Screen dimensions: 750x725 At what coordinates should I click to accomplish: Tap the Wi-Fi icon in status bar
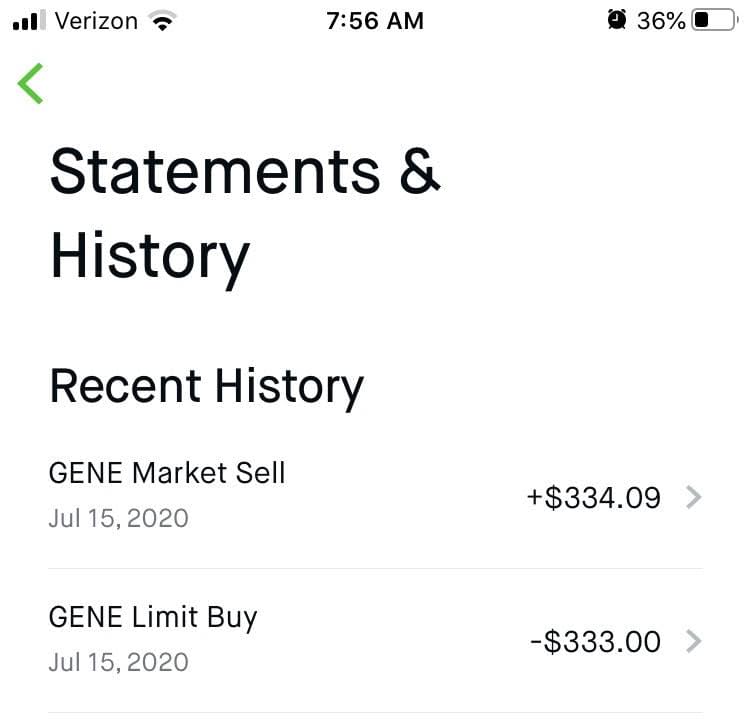point(158,20)
